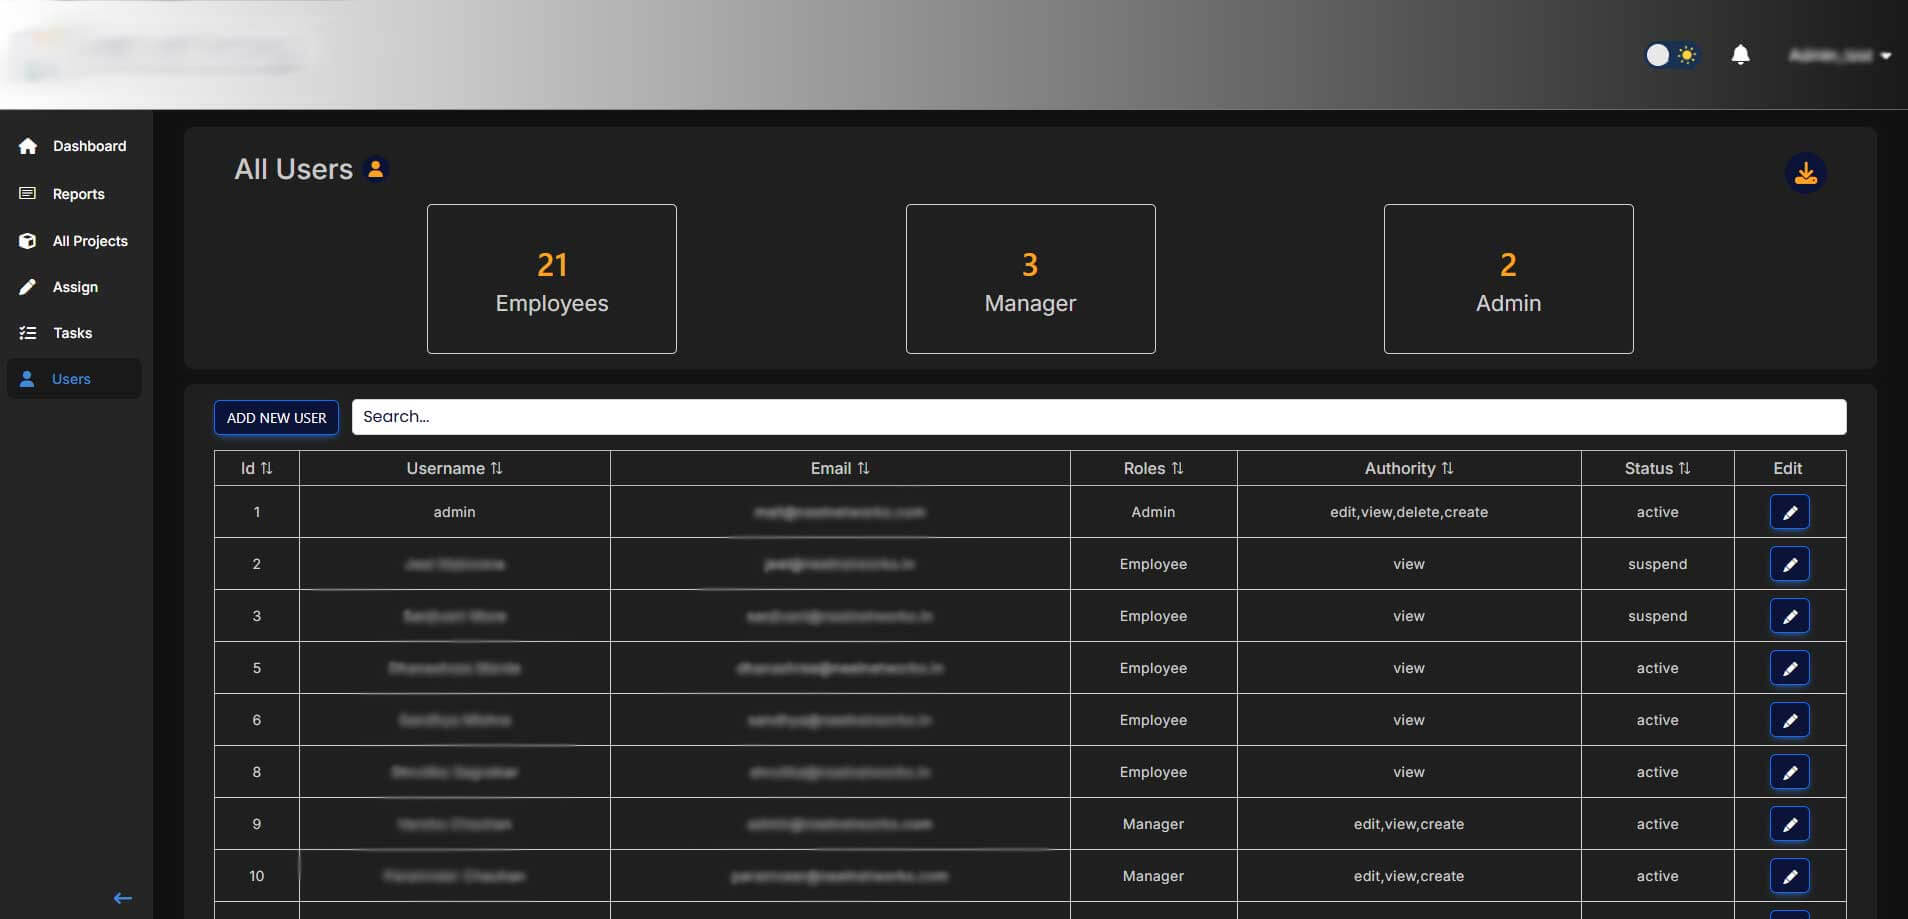Click the 'Manager' role in row Id 9
1908x919 pixels.
pos(1153,824)
